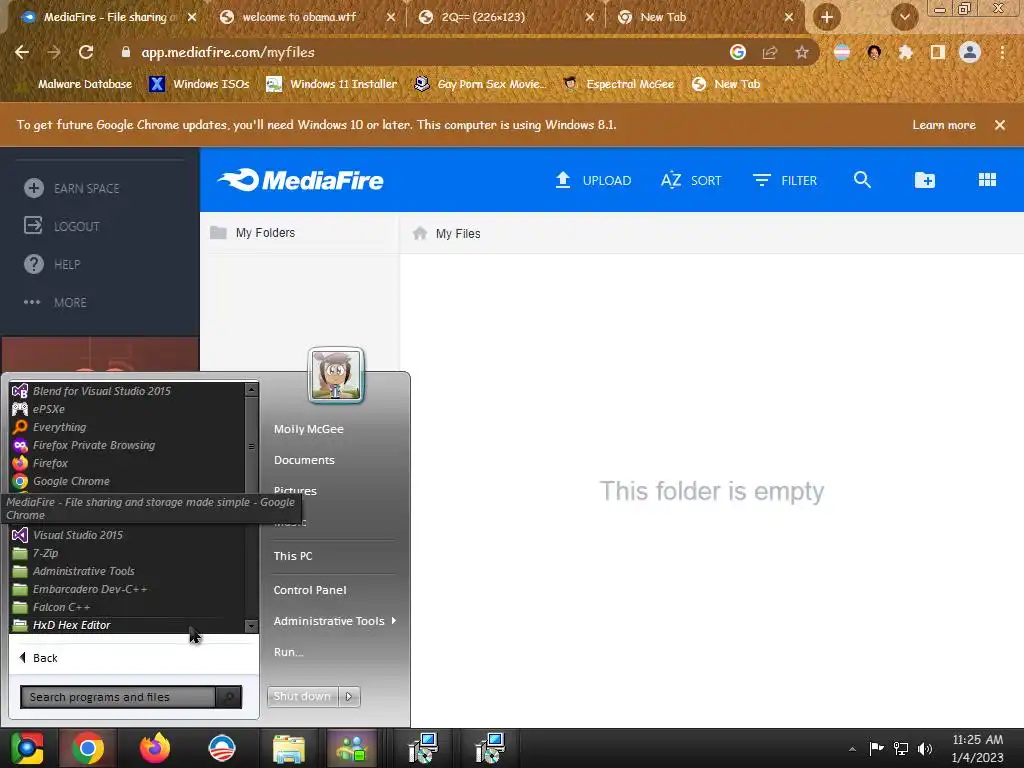The width and height of the screenshot is (1024, 768).
Task: Switch to grid view icon in MediaFire
Action: [x=987, y=180]
